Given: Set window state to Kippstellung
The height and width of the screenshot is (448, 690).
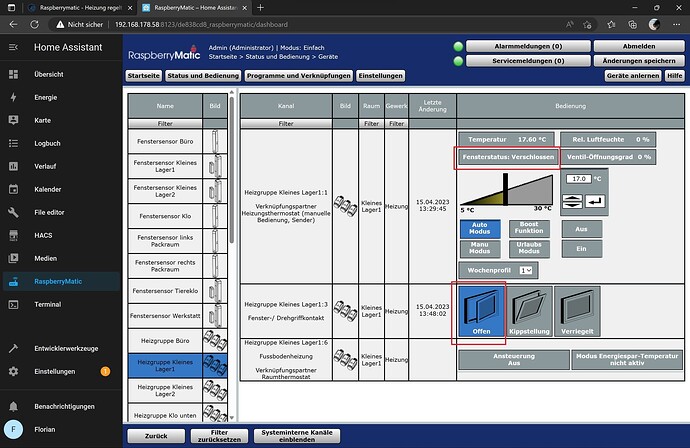Looking at the screenshot, I should coord(529,312).
